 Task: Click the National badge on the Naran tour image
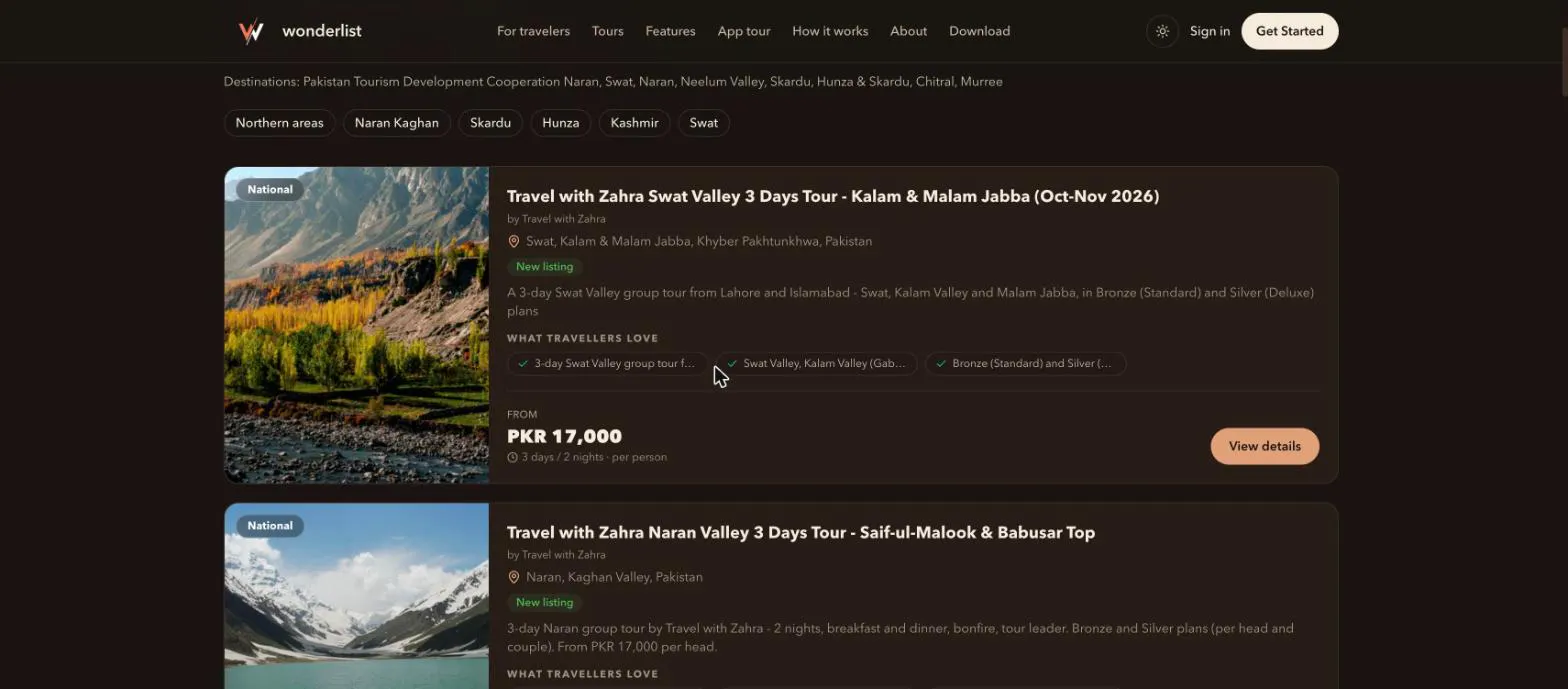270,525
